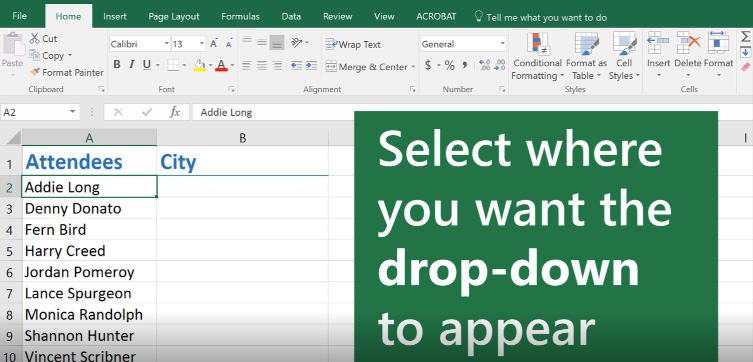Select the column A header
Image resolution: width=753 pixels, height=362 pixels.
tap(89, 138)
